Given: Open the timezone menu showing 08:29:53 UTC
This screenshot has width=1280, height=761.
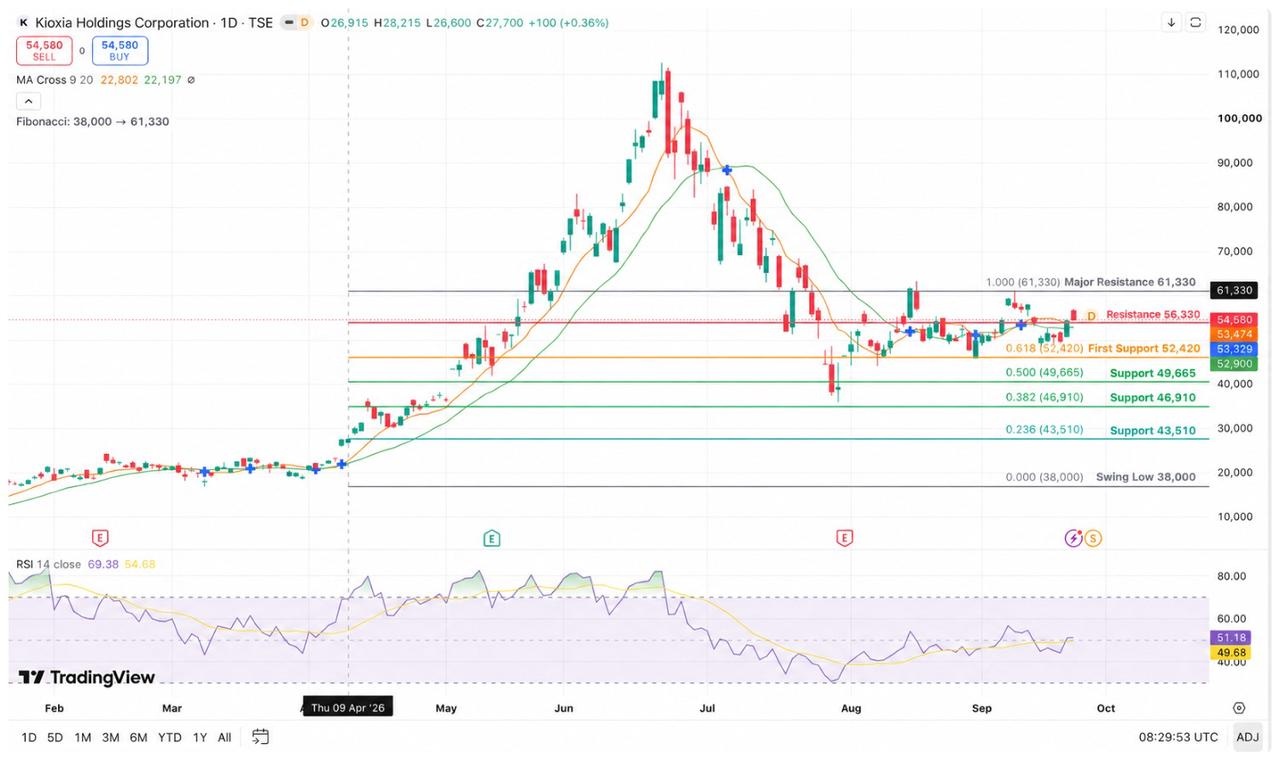Looking at the screenshot, I should coord(1178,737).
